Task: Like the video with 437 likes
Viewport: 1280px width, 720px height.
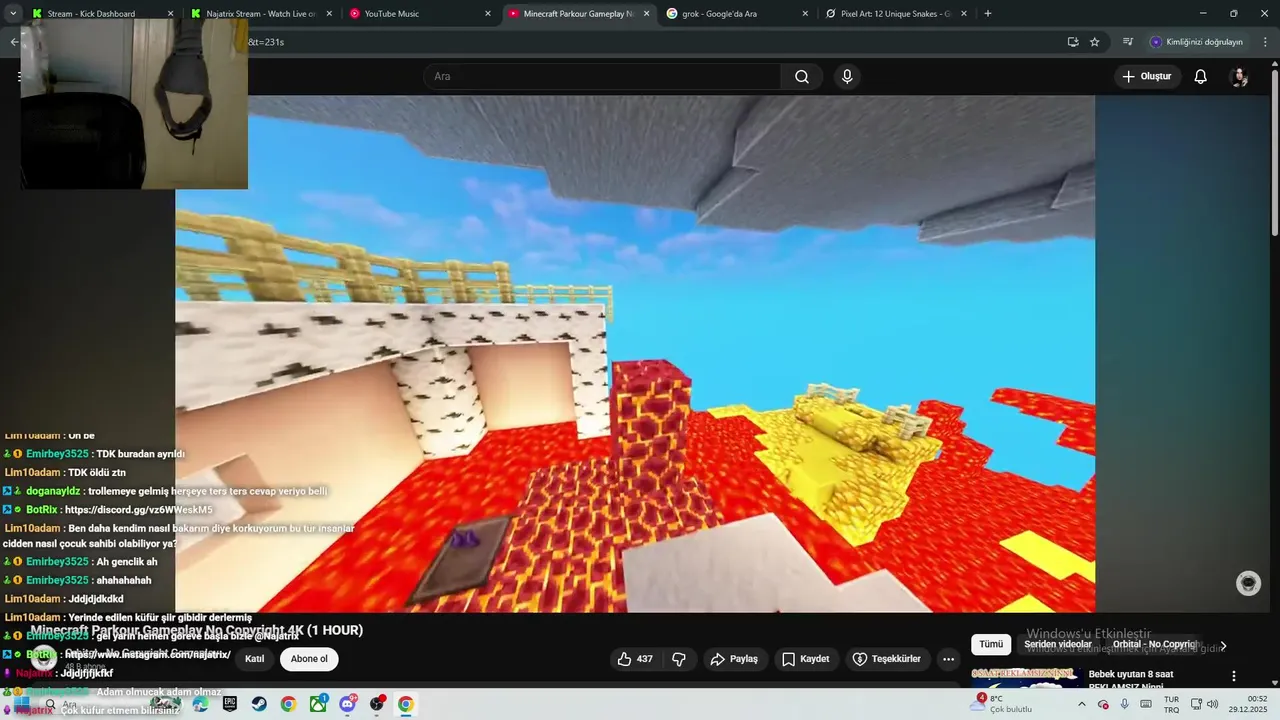Action: tap(635, 659)
